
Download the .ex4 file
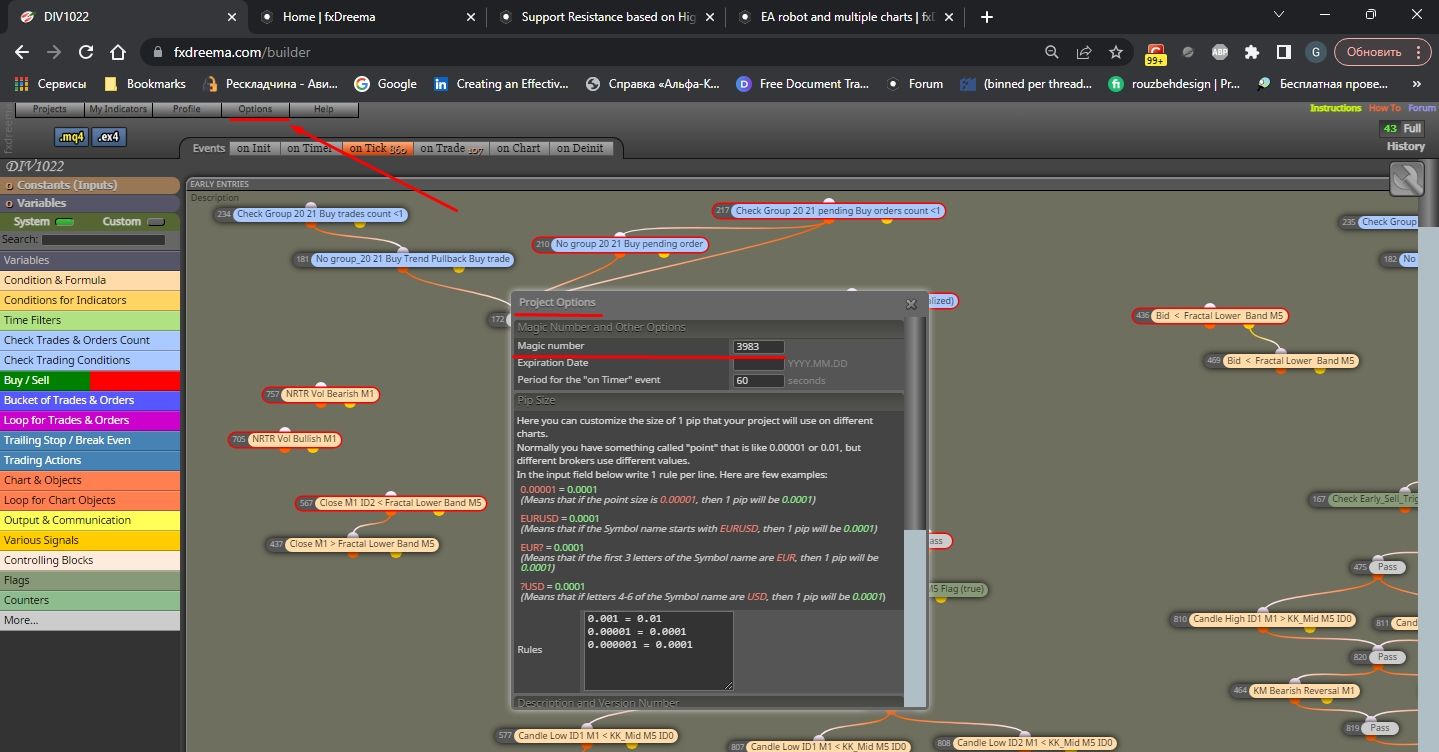coord(110,137)
